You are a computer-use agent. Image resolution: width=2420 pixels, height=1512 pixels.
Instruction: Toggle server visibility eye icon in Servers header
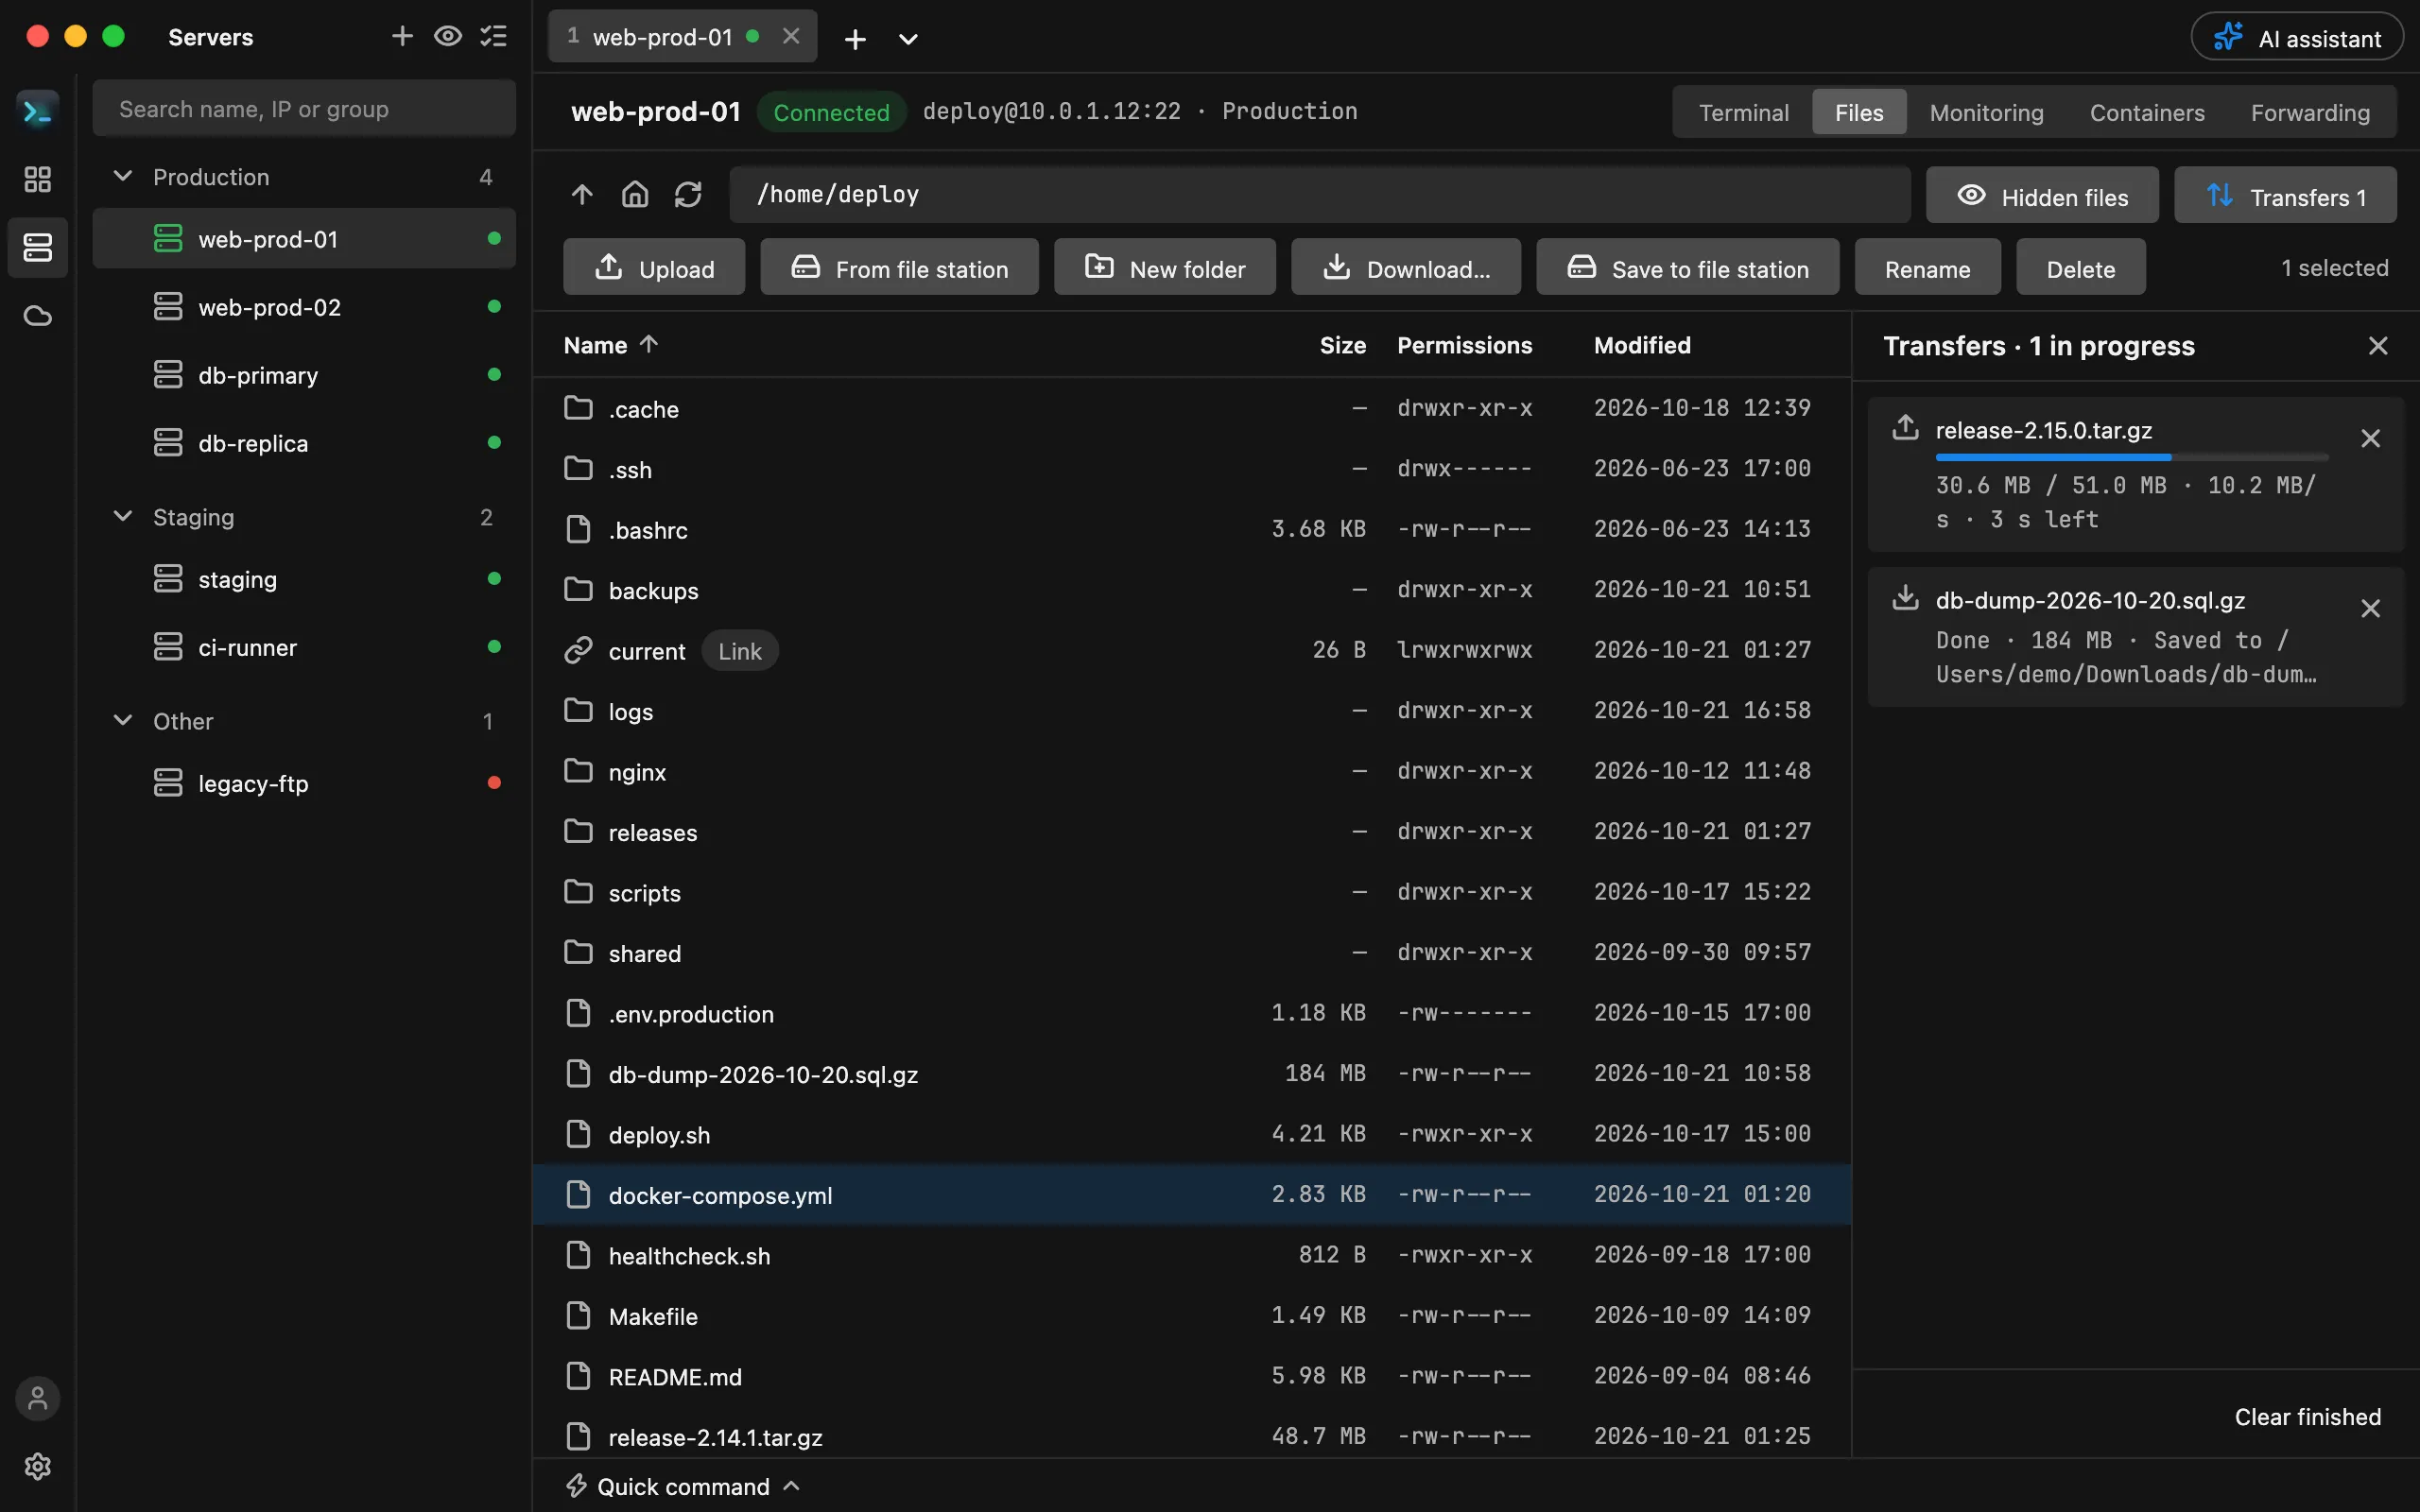[448, 37]
